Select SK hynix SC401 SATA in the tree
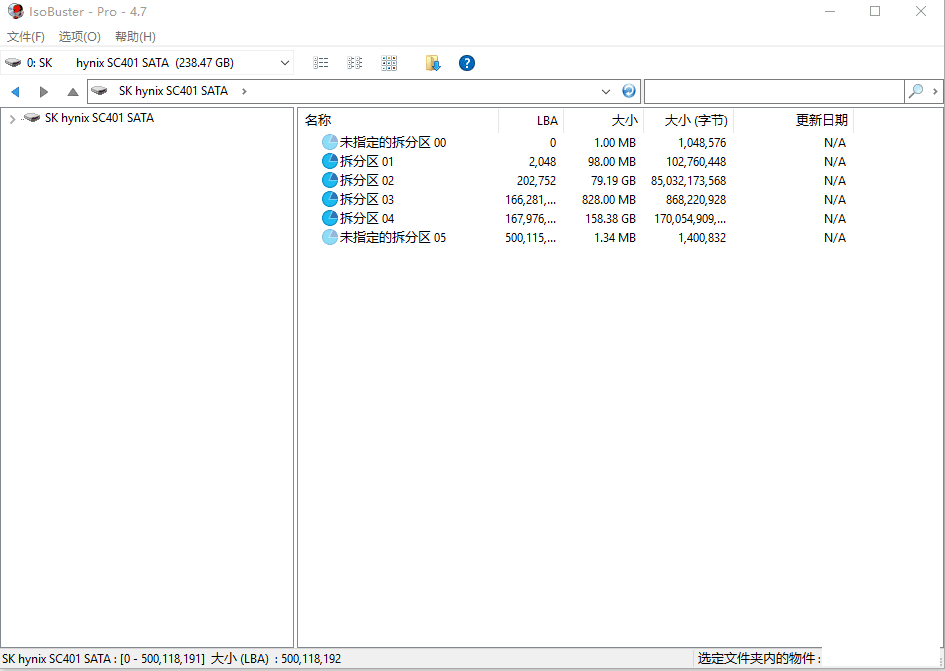Image resolution: width=945 pixels, height=671 pixels. pos(99,118)
